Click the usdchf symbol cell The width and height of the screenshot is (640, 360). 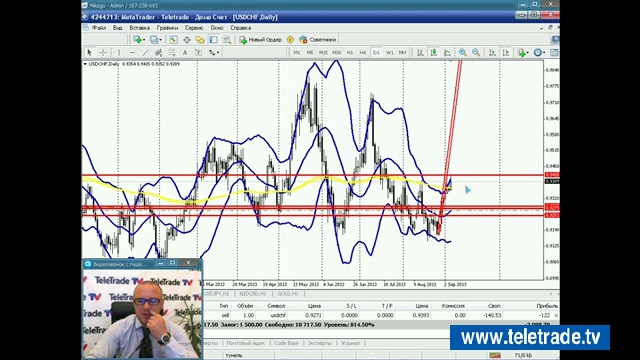278,316
